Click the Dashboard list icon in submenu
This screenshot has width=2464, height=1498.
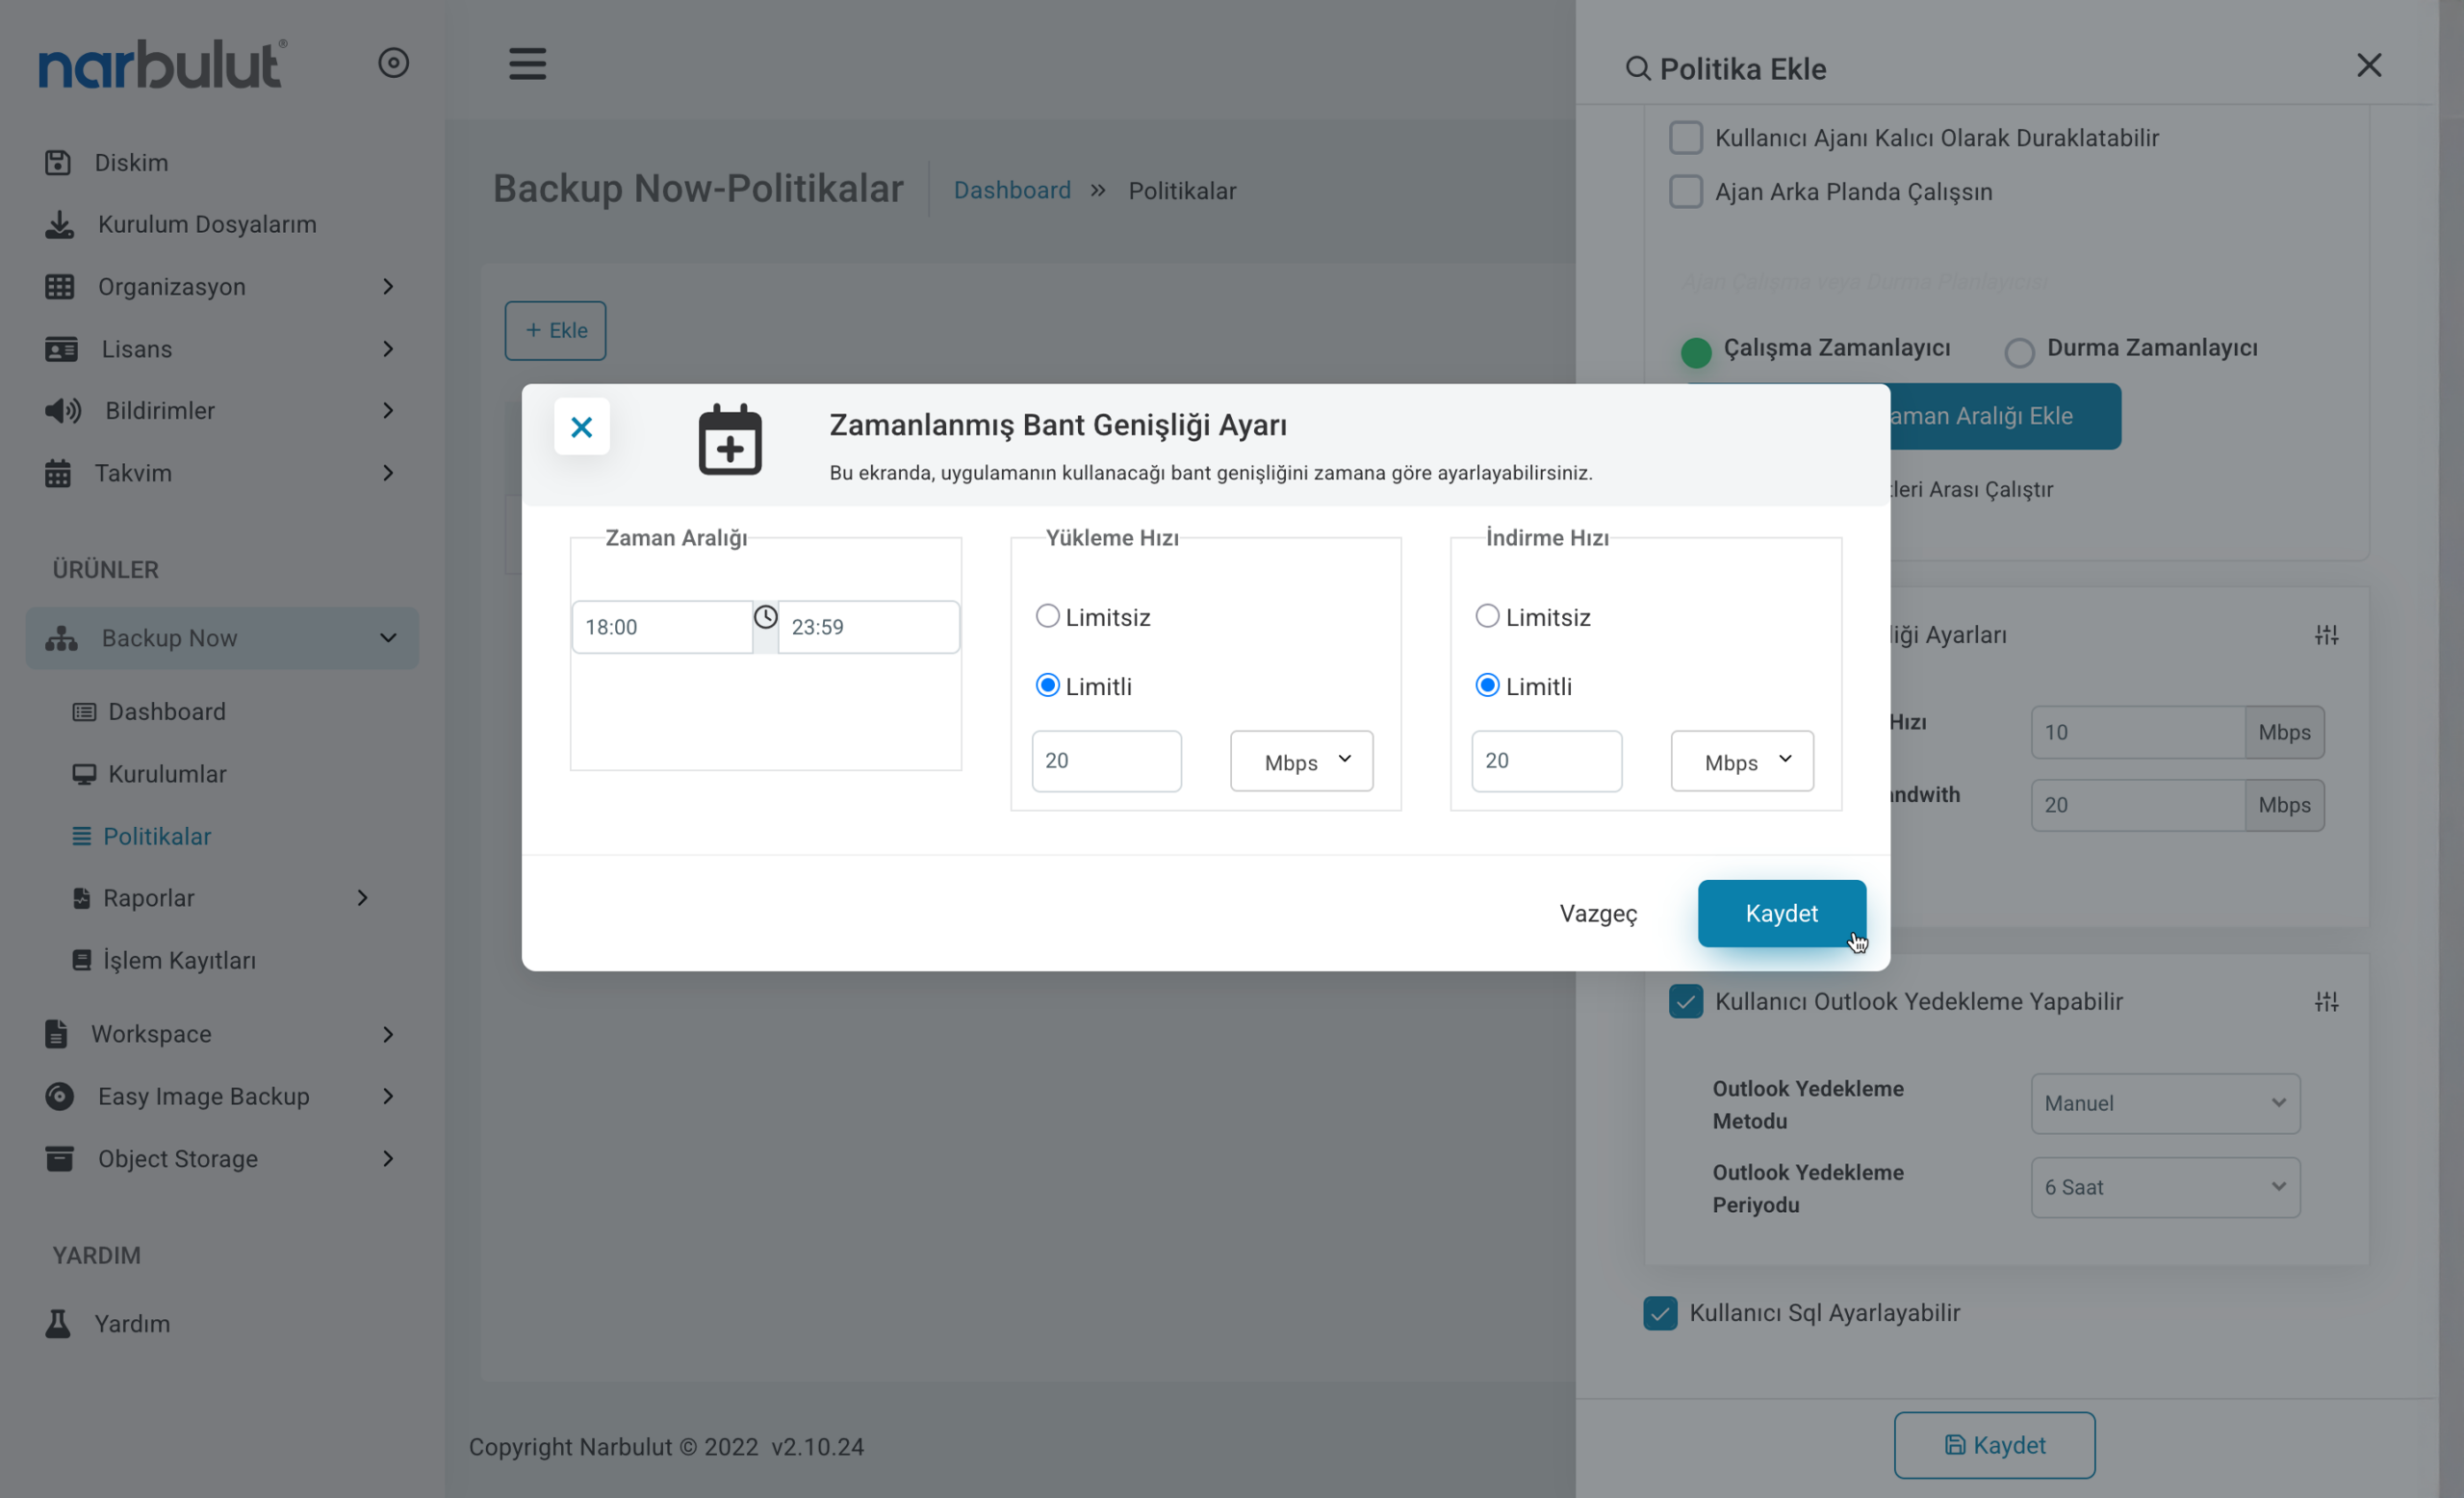[84, 712]
